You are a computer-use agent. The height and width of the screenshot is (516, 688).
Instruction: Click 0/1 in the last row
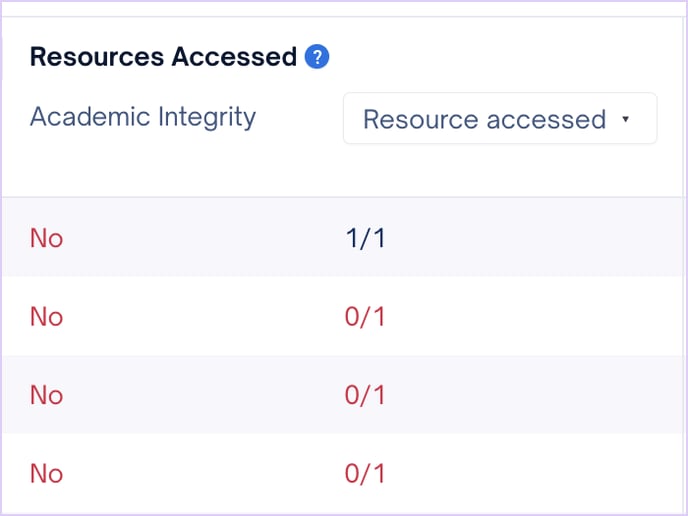click(x=365, y=473)
